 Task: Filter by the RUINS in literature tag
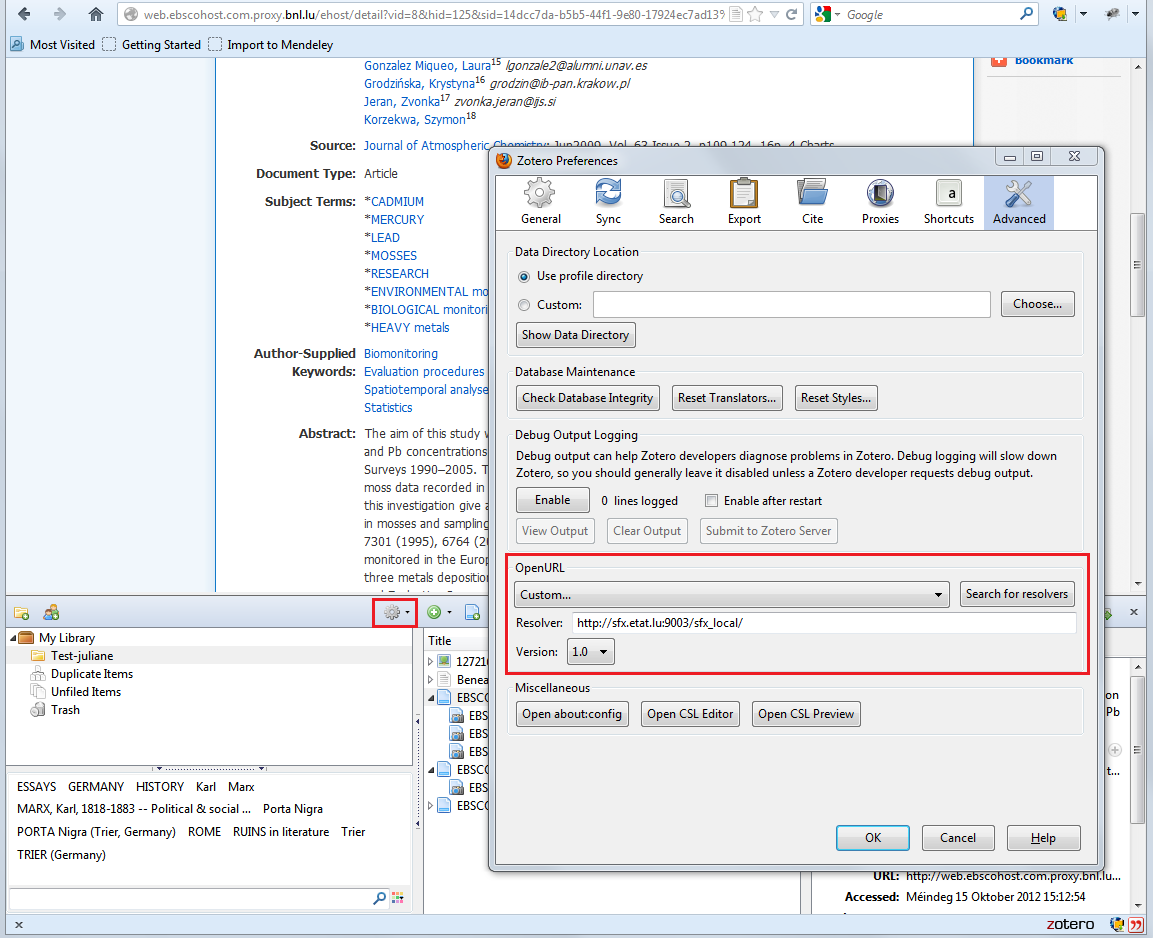pos(281,832)
